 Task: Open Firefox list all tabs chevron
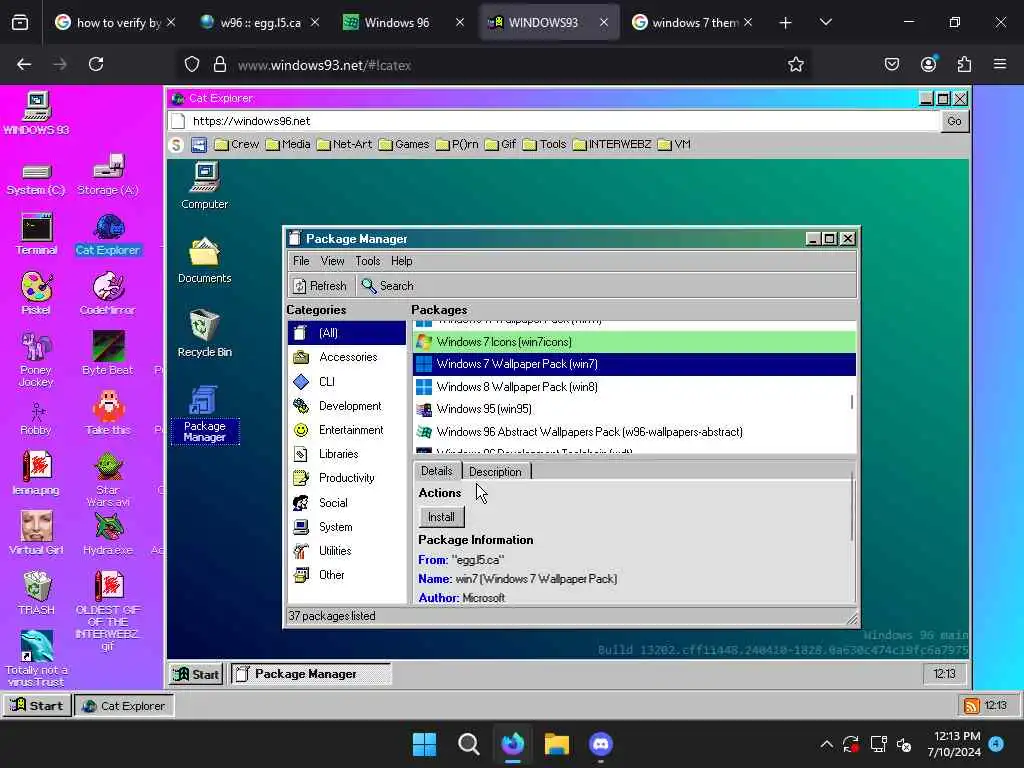825,23
